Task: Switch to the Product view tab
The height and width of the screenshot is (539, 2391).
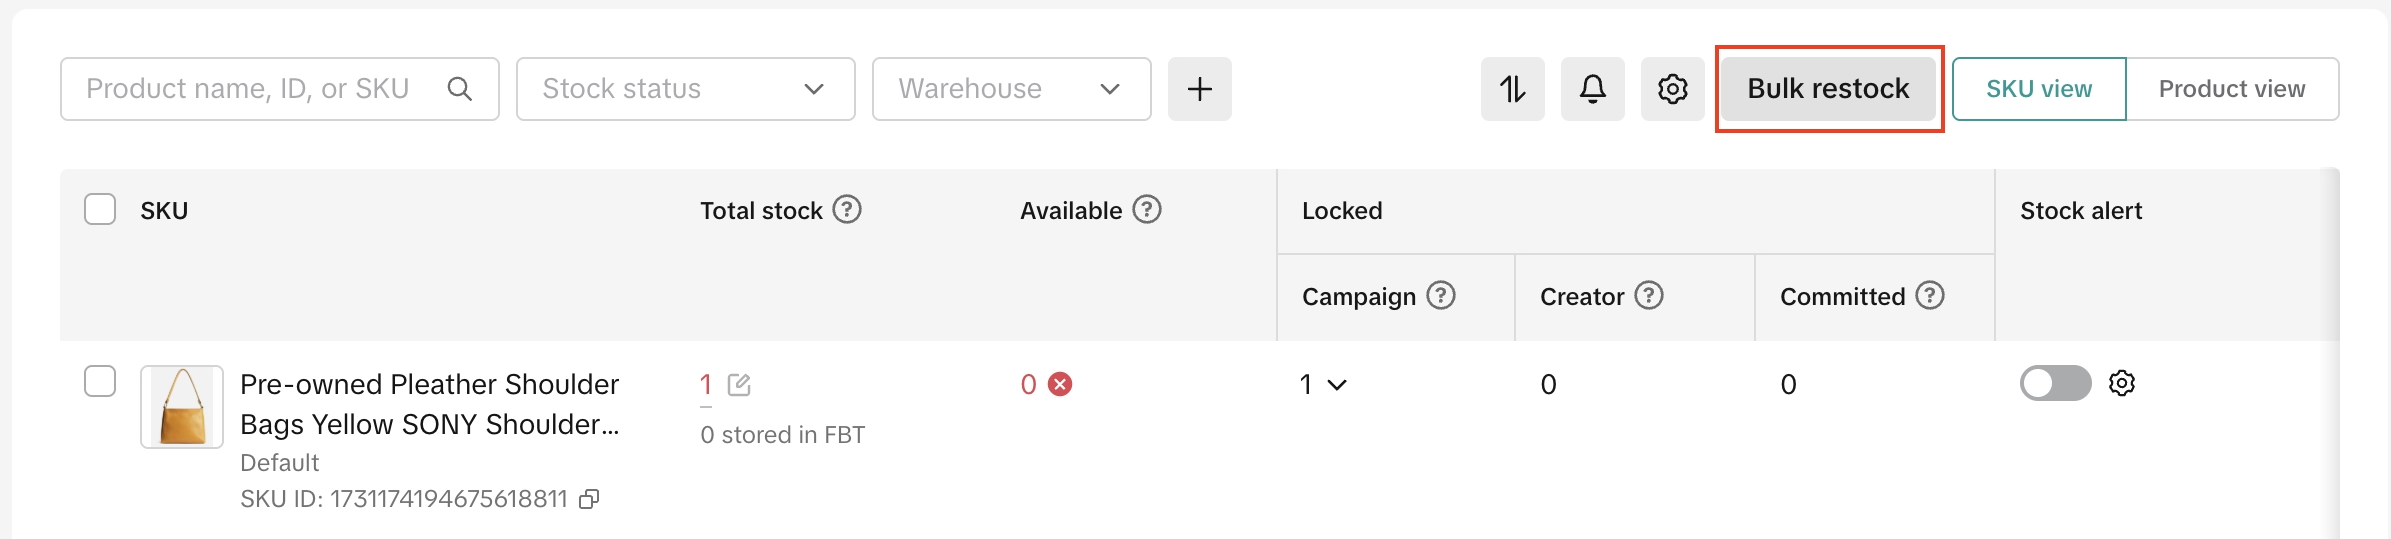Action: [x=2231, y=89]
